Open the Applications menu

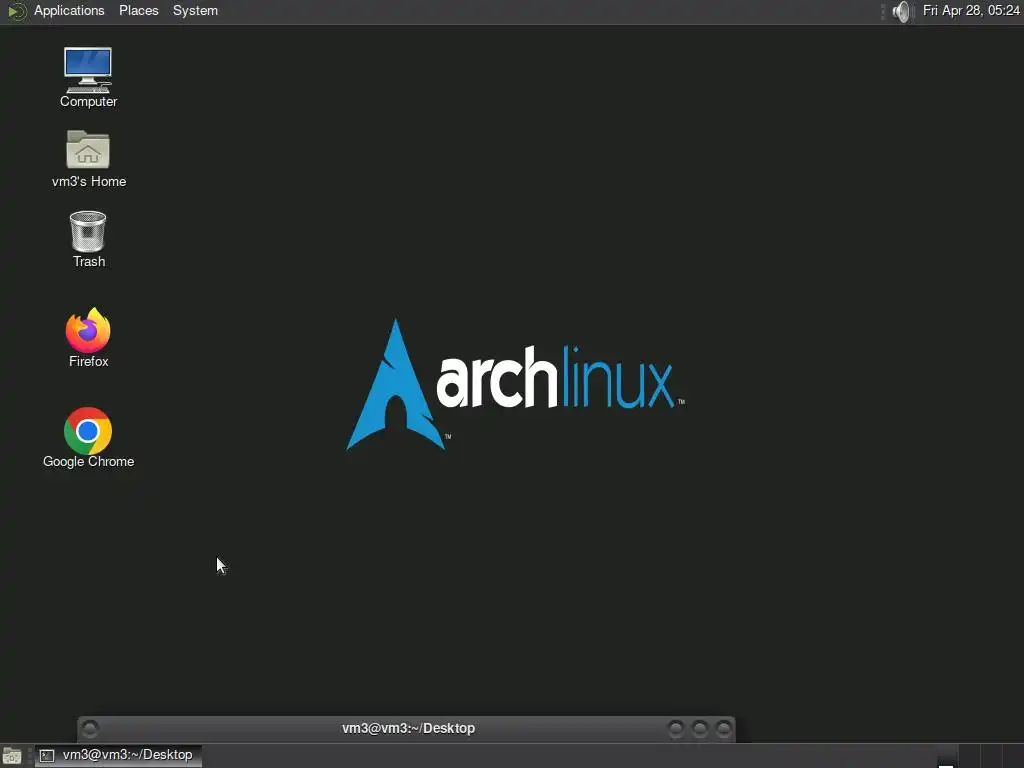(x=69, y=10)
